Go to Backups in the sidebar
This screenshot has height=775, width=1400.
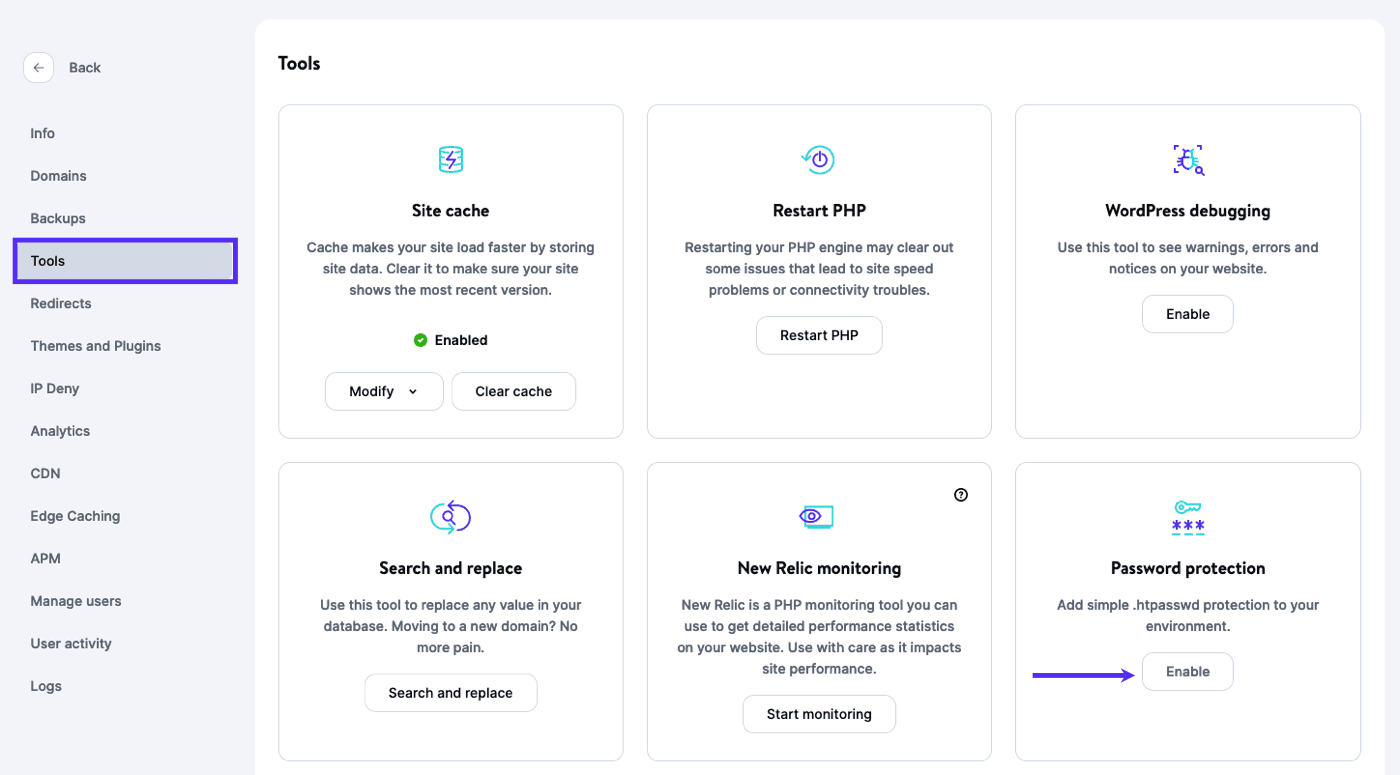pos(58,218)
